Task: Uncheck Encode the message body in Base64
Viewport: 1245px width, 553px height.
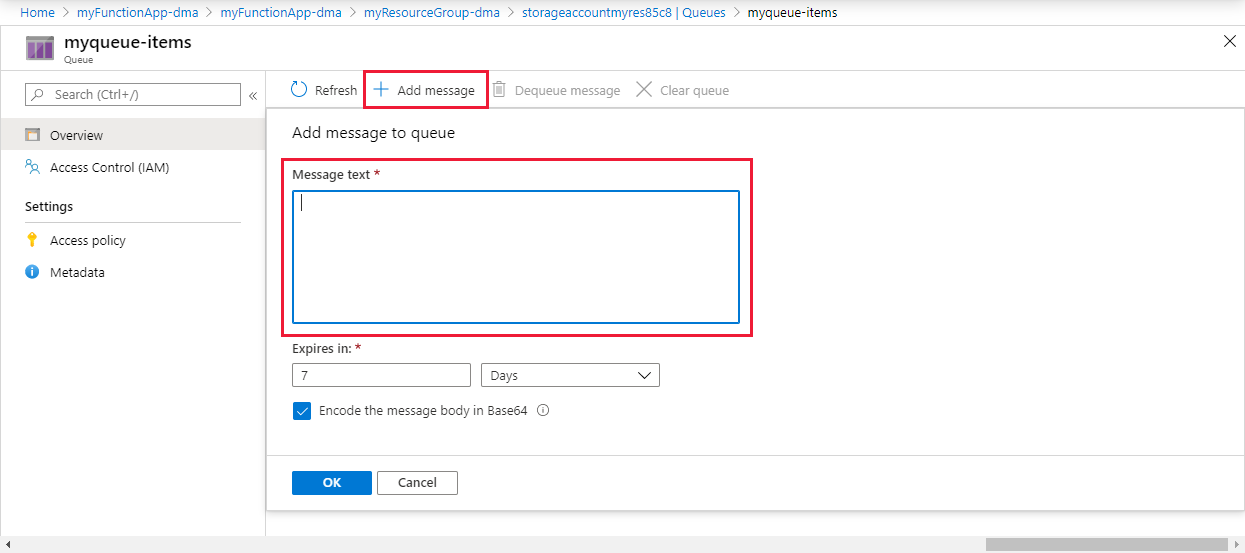Action: pyautogui.click(x=302, y=411)
